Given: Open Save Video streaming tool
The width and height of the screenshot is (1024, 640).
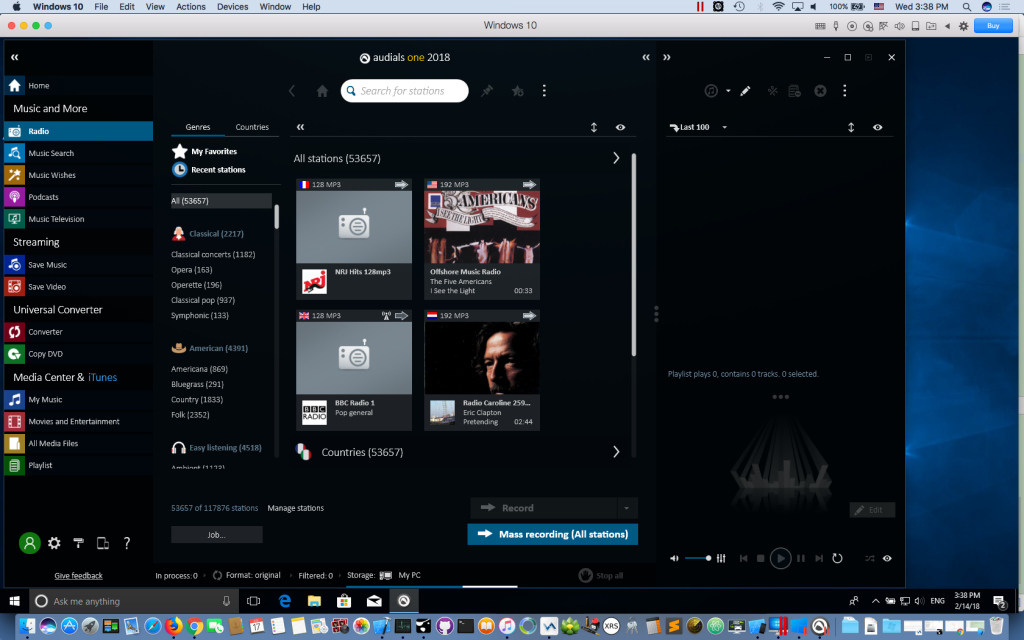Looking at the screenshot, I should point(78,287).
